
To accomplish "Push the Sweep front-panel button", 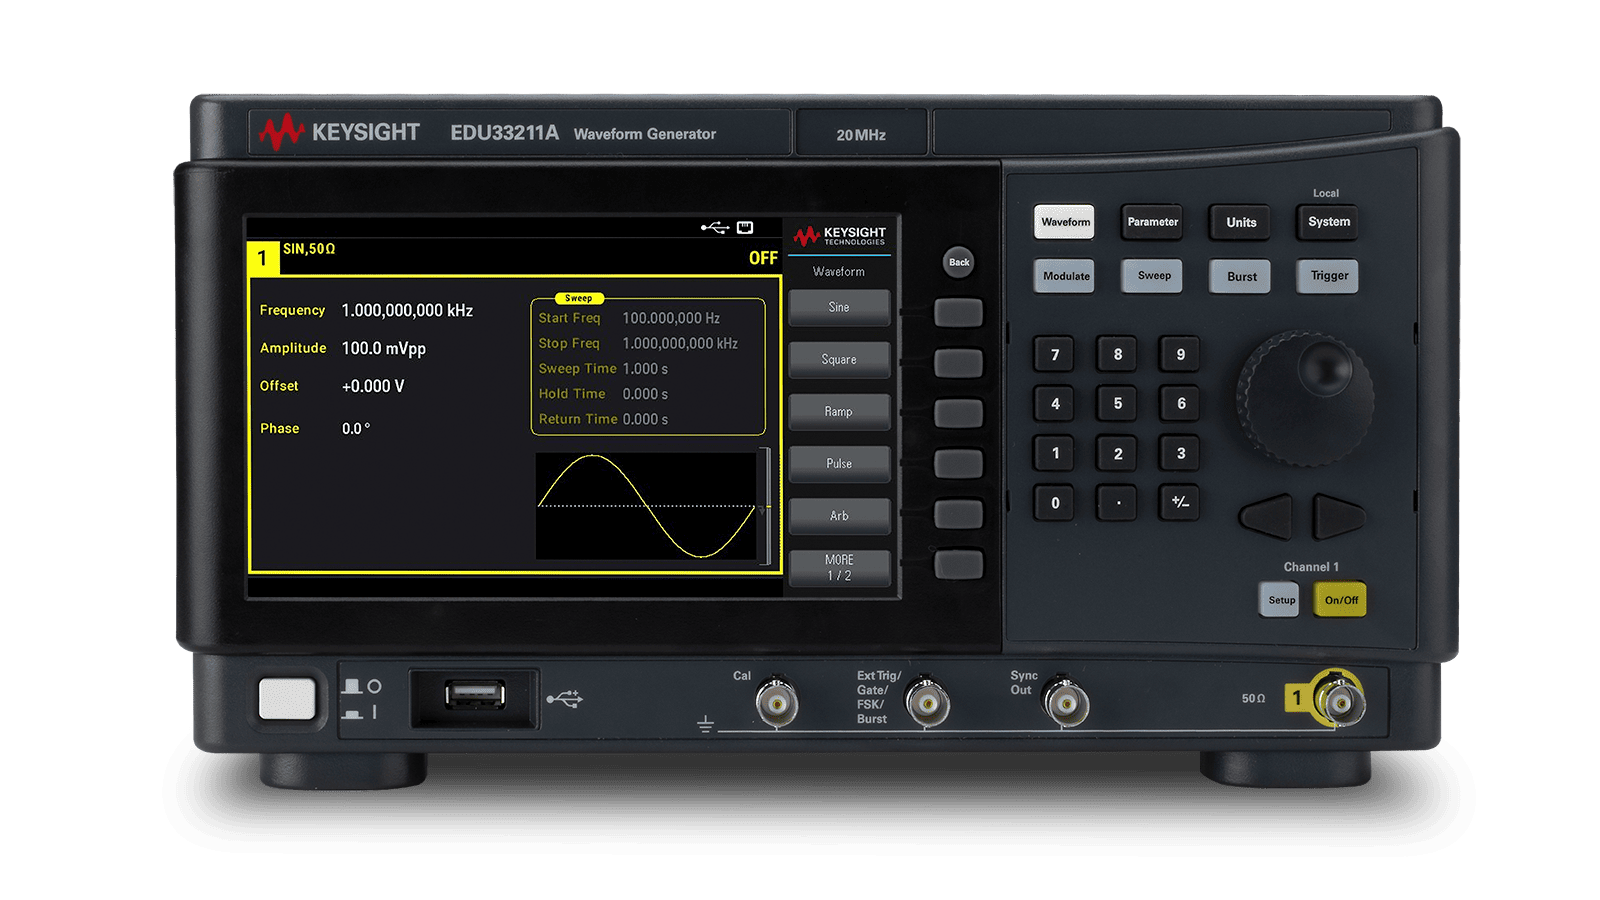I will (1152, 276).
